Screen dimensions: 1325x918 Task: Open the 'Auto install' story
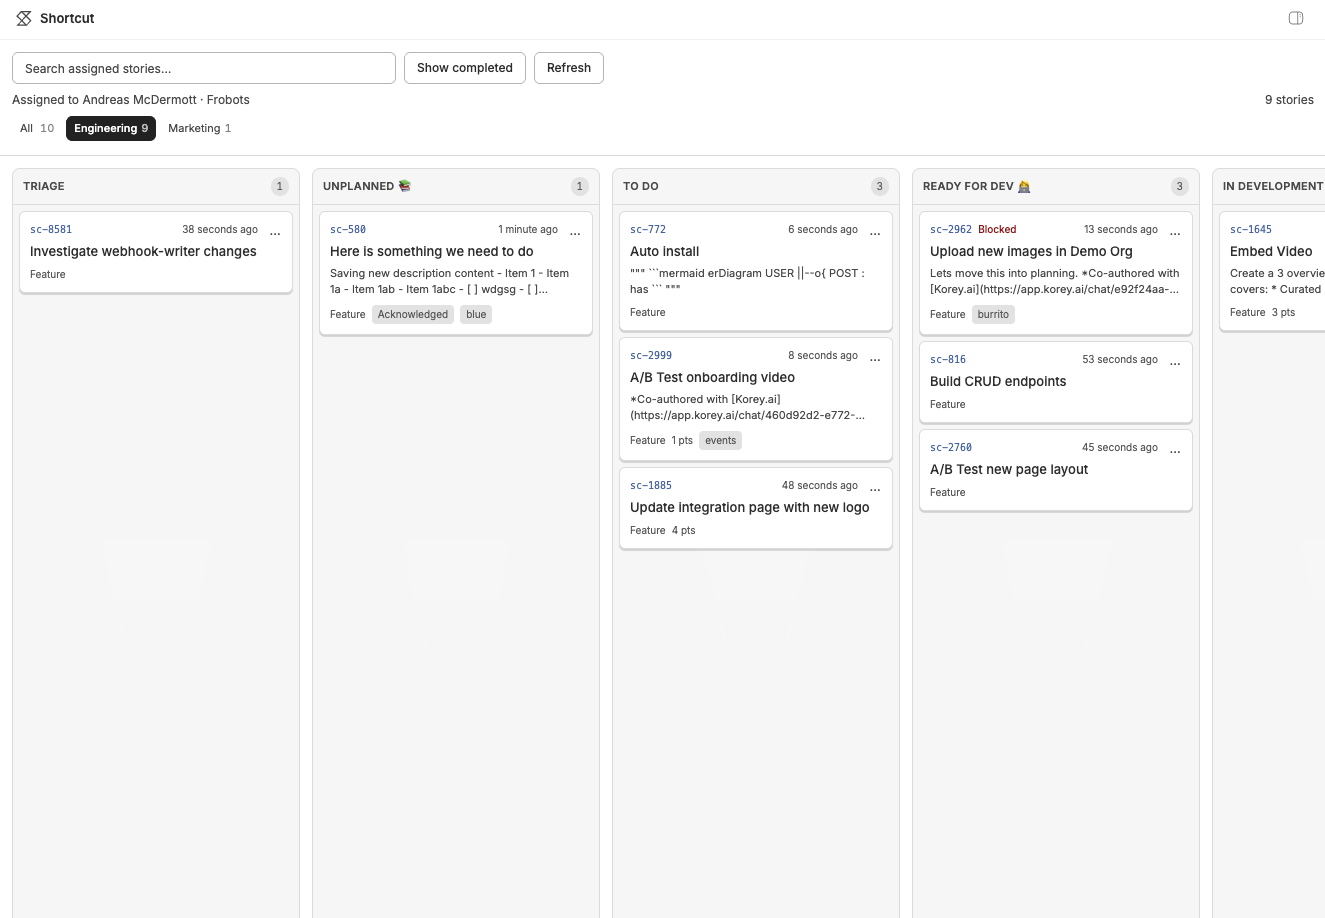pos(665,251)
